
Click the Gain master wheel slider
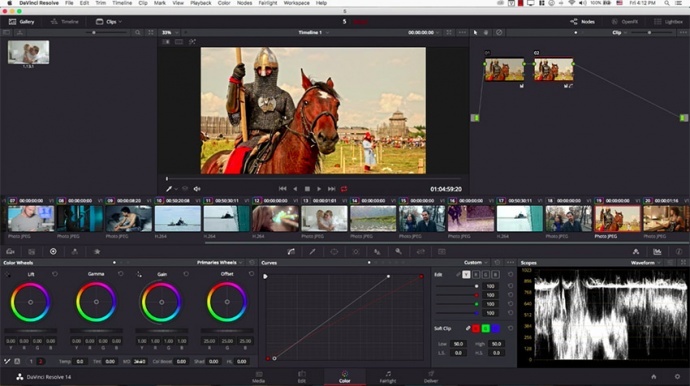click(x=161, y=331)
